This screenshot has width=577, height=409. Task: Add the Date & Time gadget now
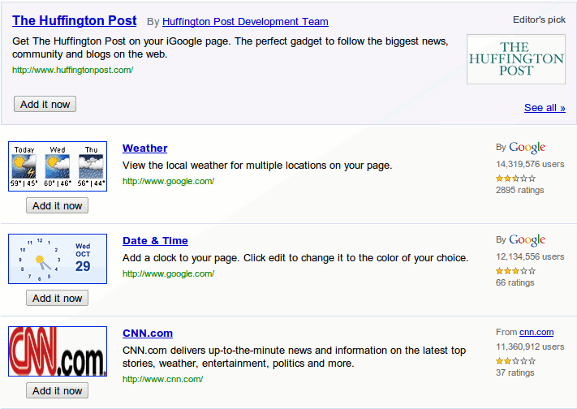57,298
